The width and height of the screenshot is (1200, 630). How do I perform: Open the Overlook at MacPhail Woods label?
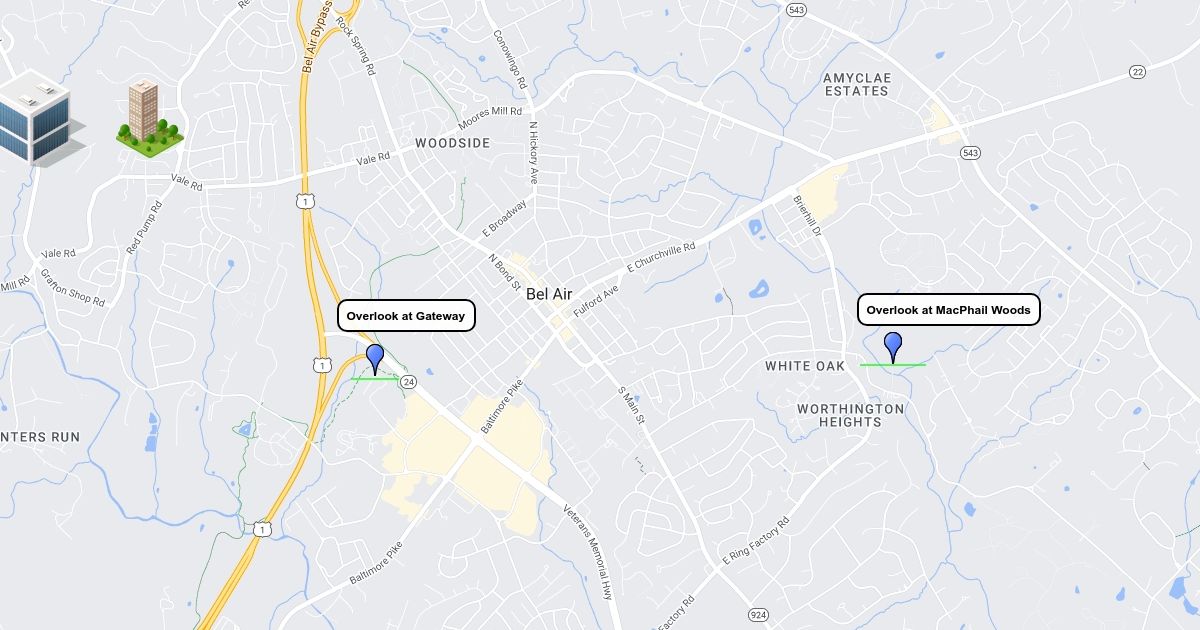(948, 310)
